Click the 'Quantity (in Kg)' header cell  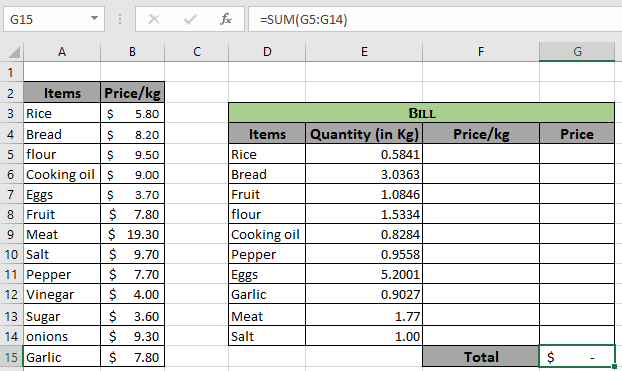pyautogui.click(x=364, y=134)
